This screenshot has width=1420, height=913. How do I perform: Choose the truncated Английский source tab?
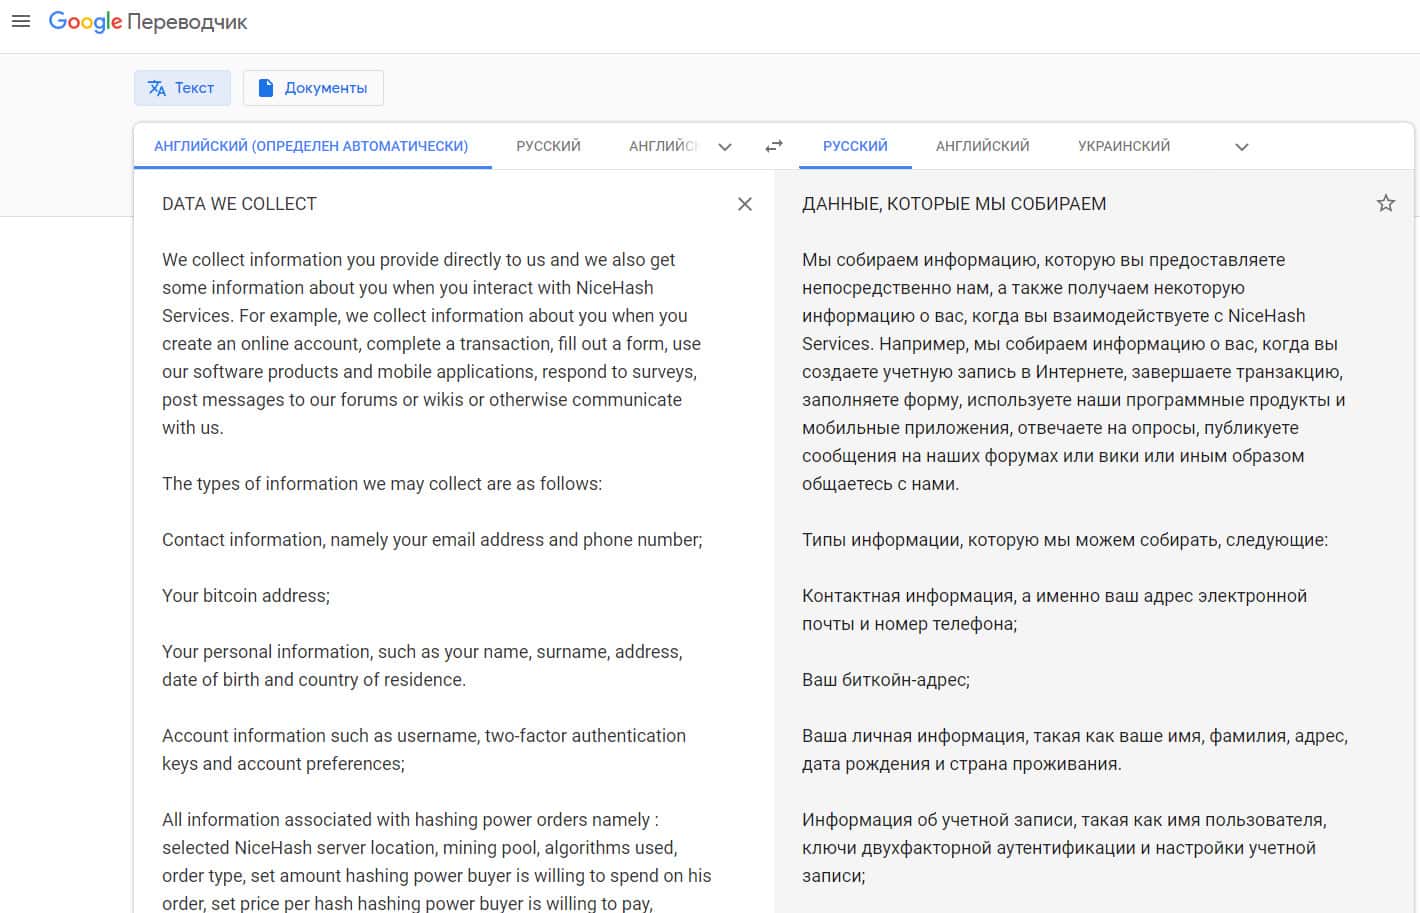coord(663,146)
